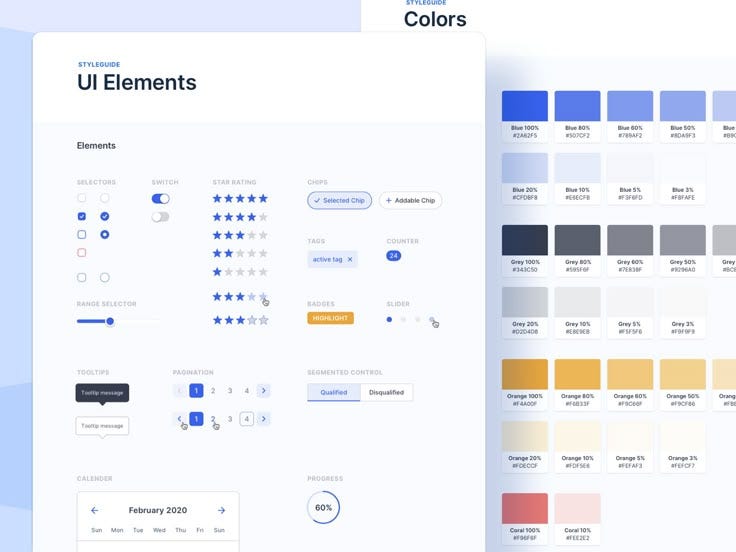This screenshot has height=552, width=736.
Task: Click first star in the five-star rating row
Action: [217, 199]
